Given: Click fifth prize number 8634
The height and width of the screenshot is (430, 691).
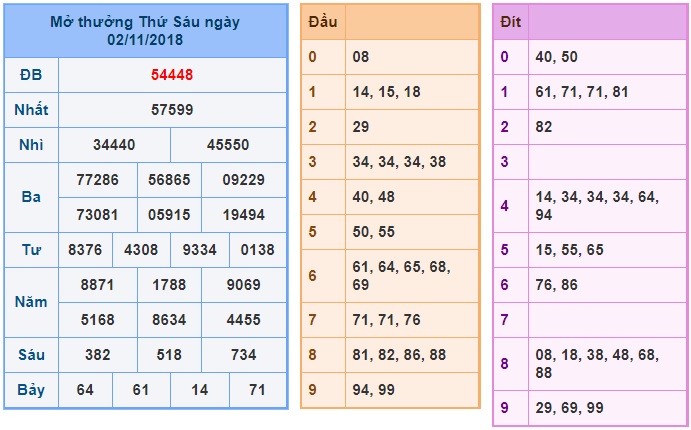Looking at the screenshot, I should coord(169,319).
